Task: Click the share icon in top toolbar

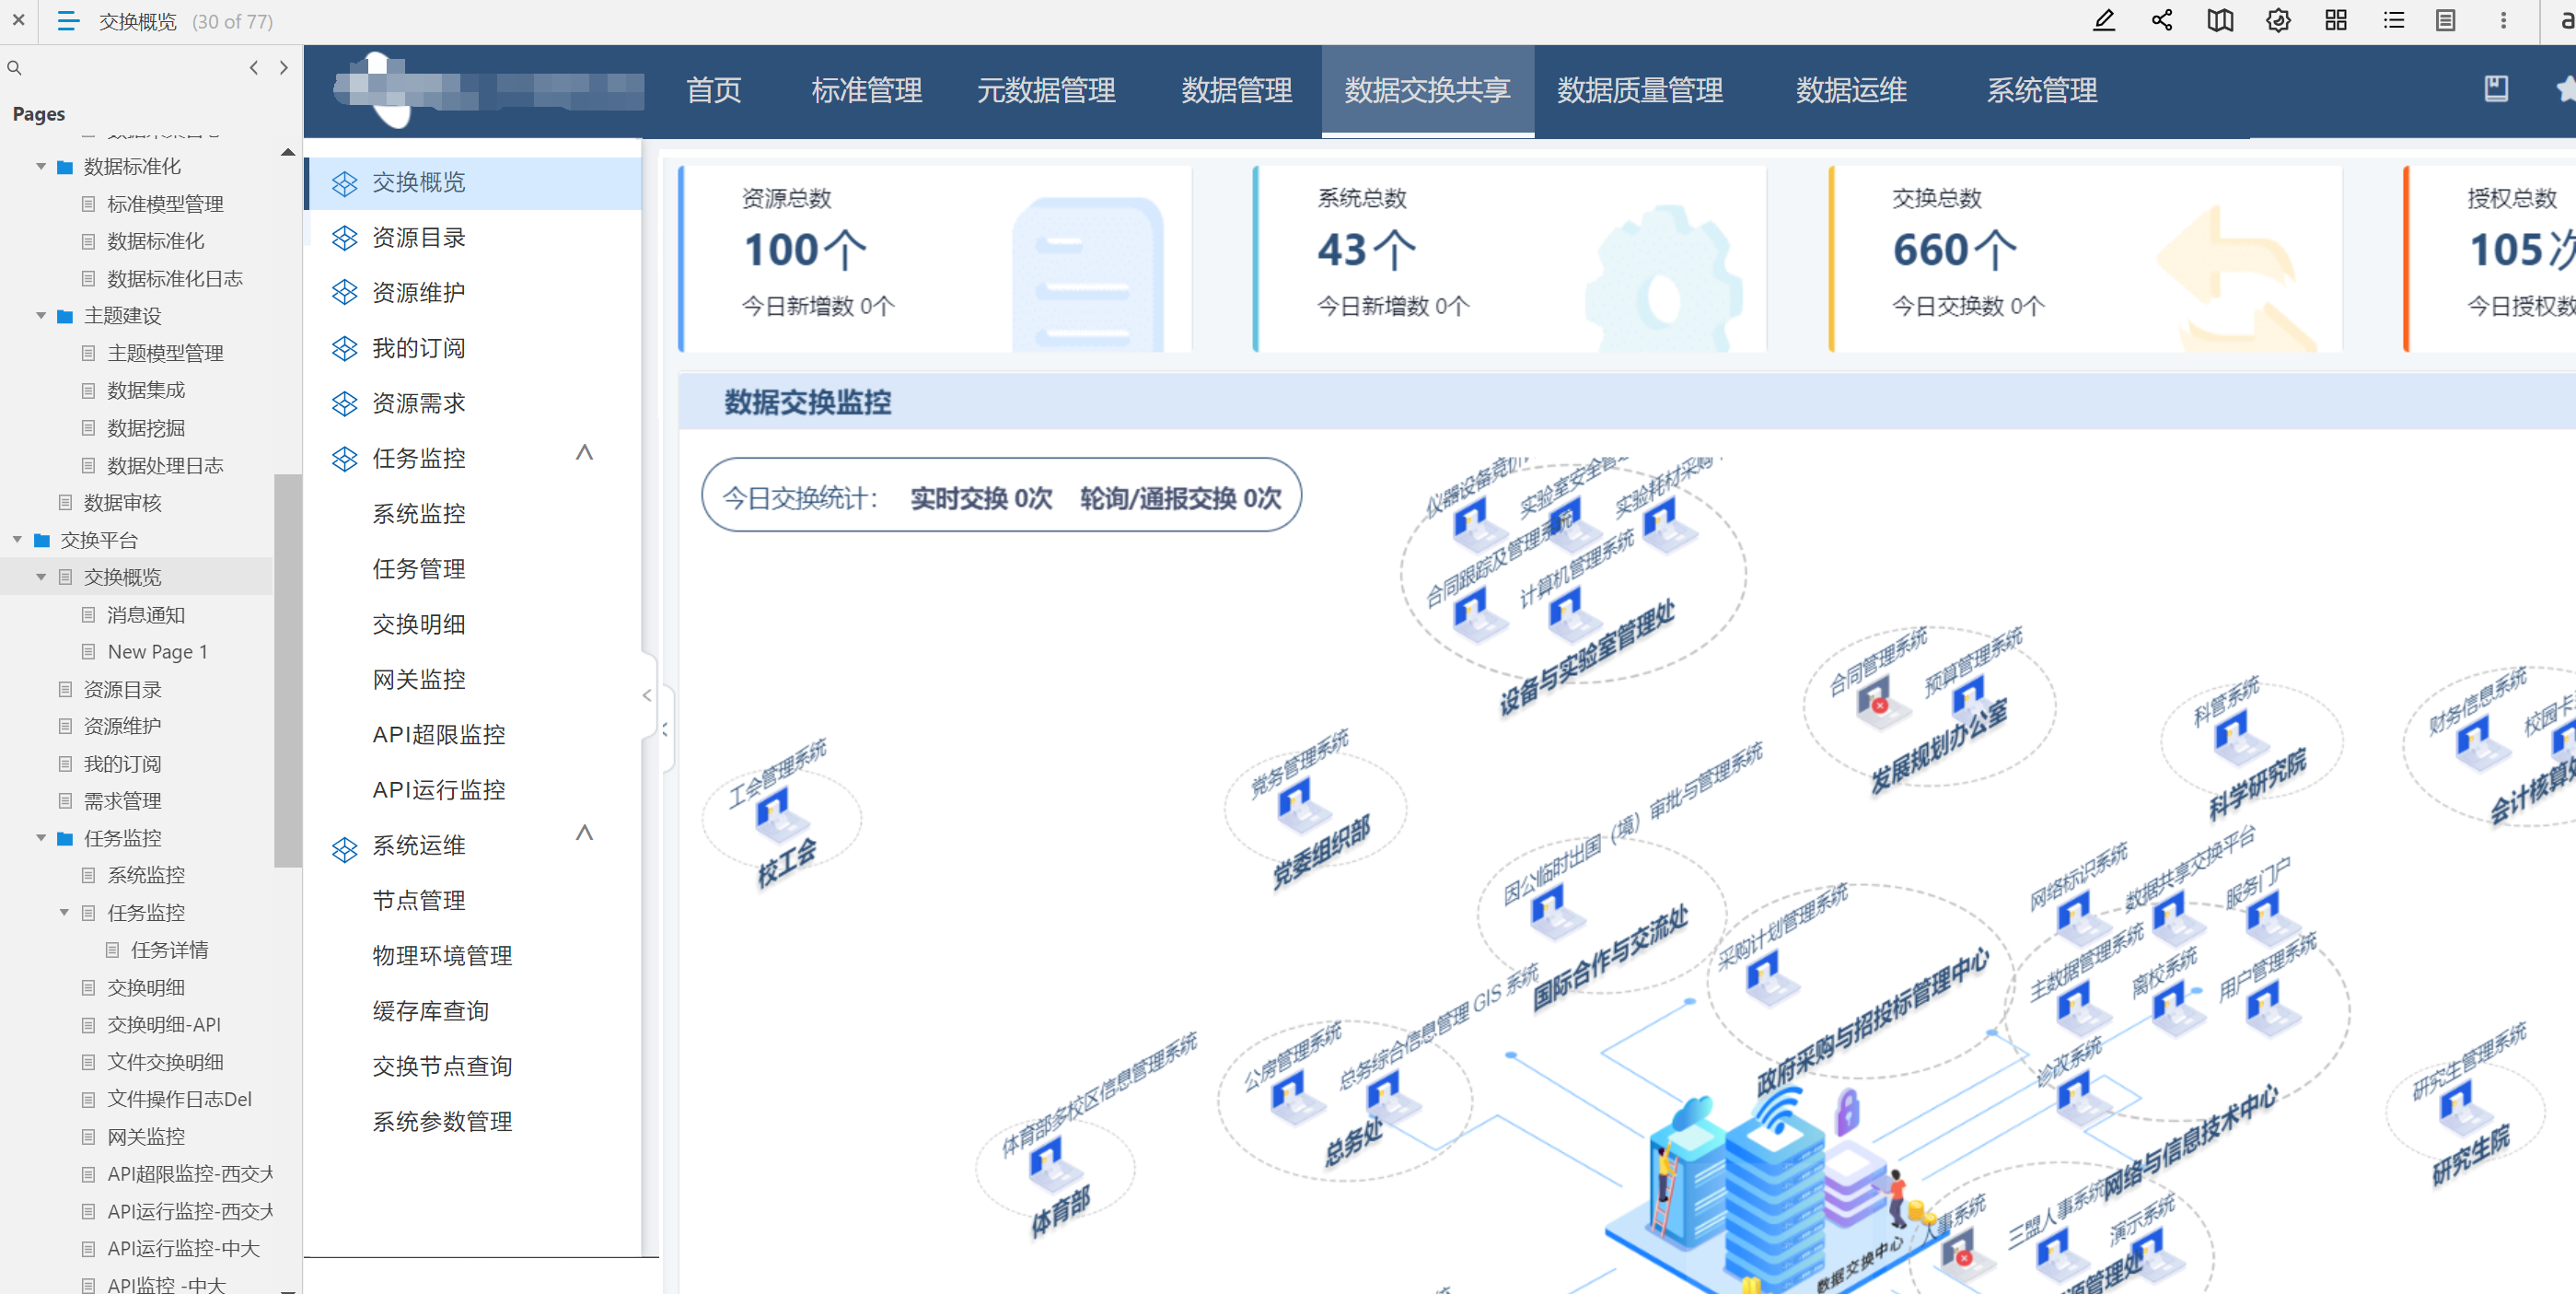Action: point(2162,21)
